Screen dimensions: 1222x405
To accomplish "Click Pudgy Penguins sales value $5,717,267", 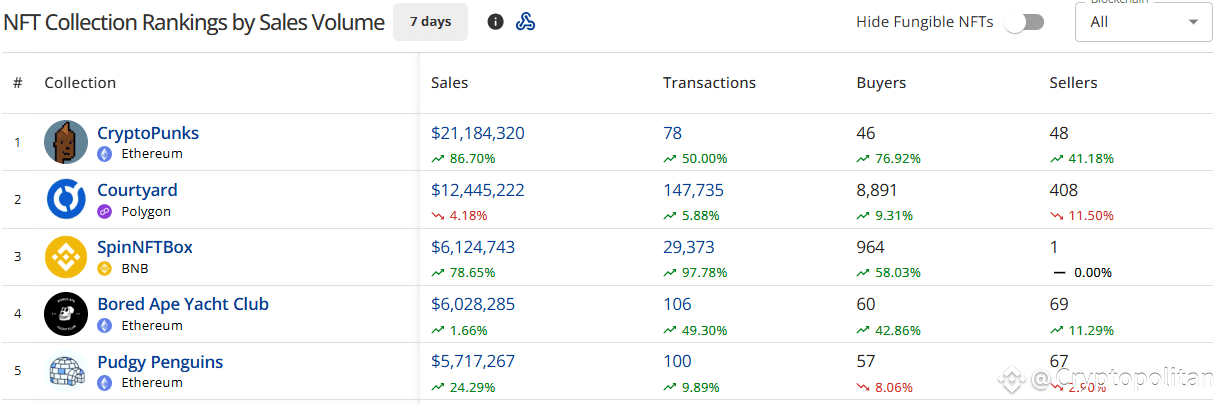I will (473, 362).
